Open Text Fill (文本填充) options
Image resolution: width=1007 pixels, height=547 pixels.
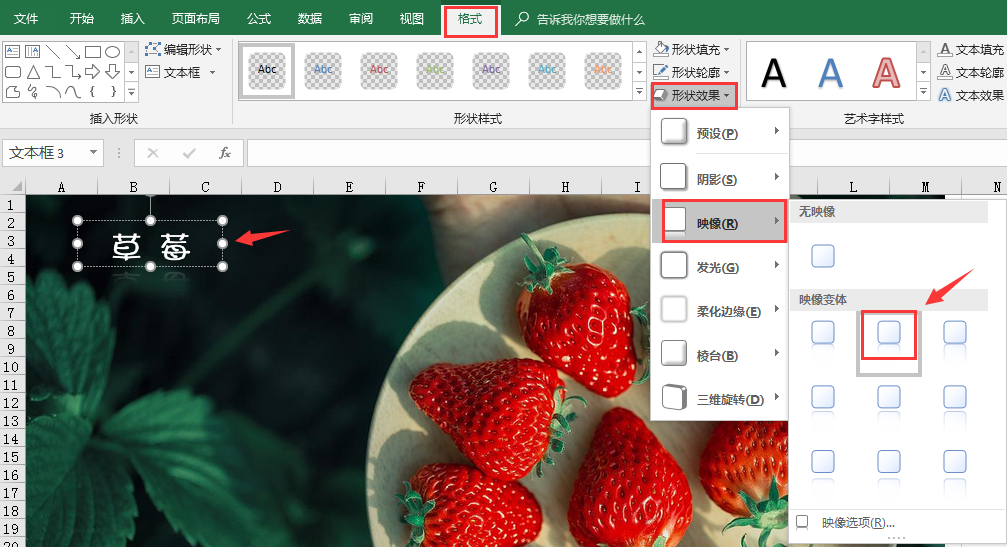coord(971,49)
